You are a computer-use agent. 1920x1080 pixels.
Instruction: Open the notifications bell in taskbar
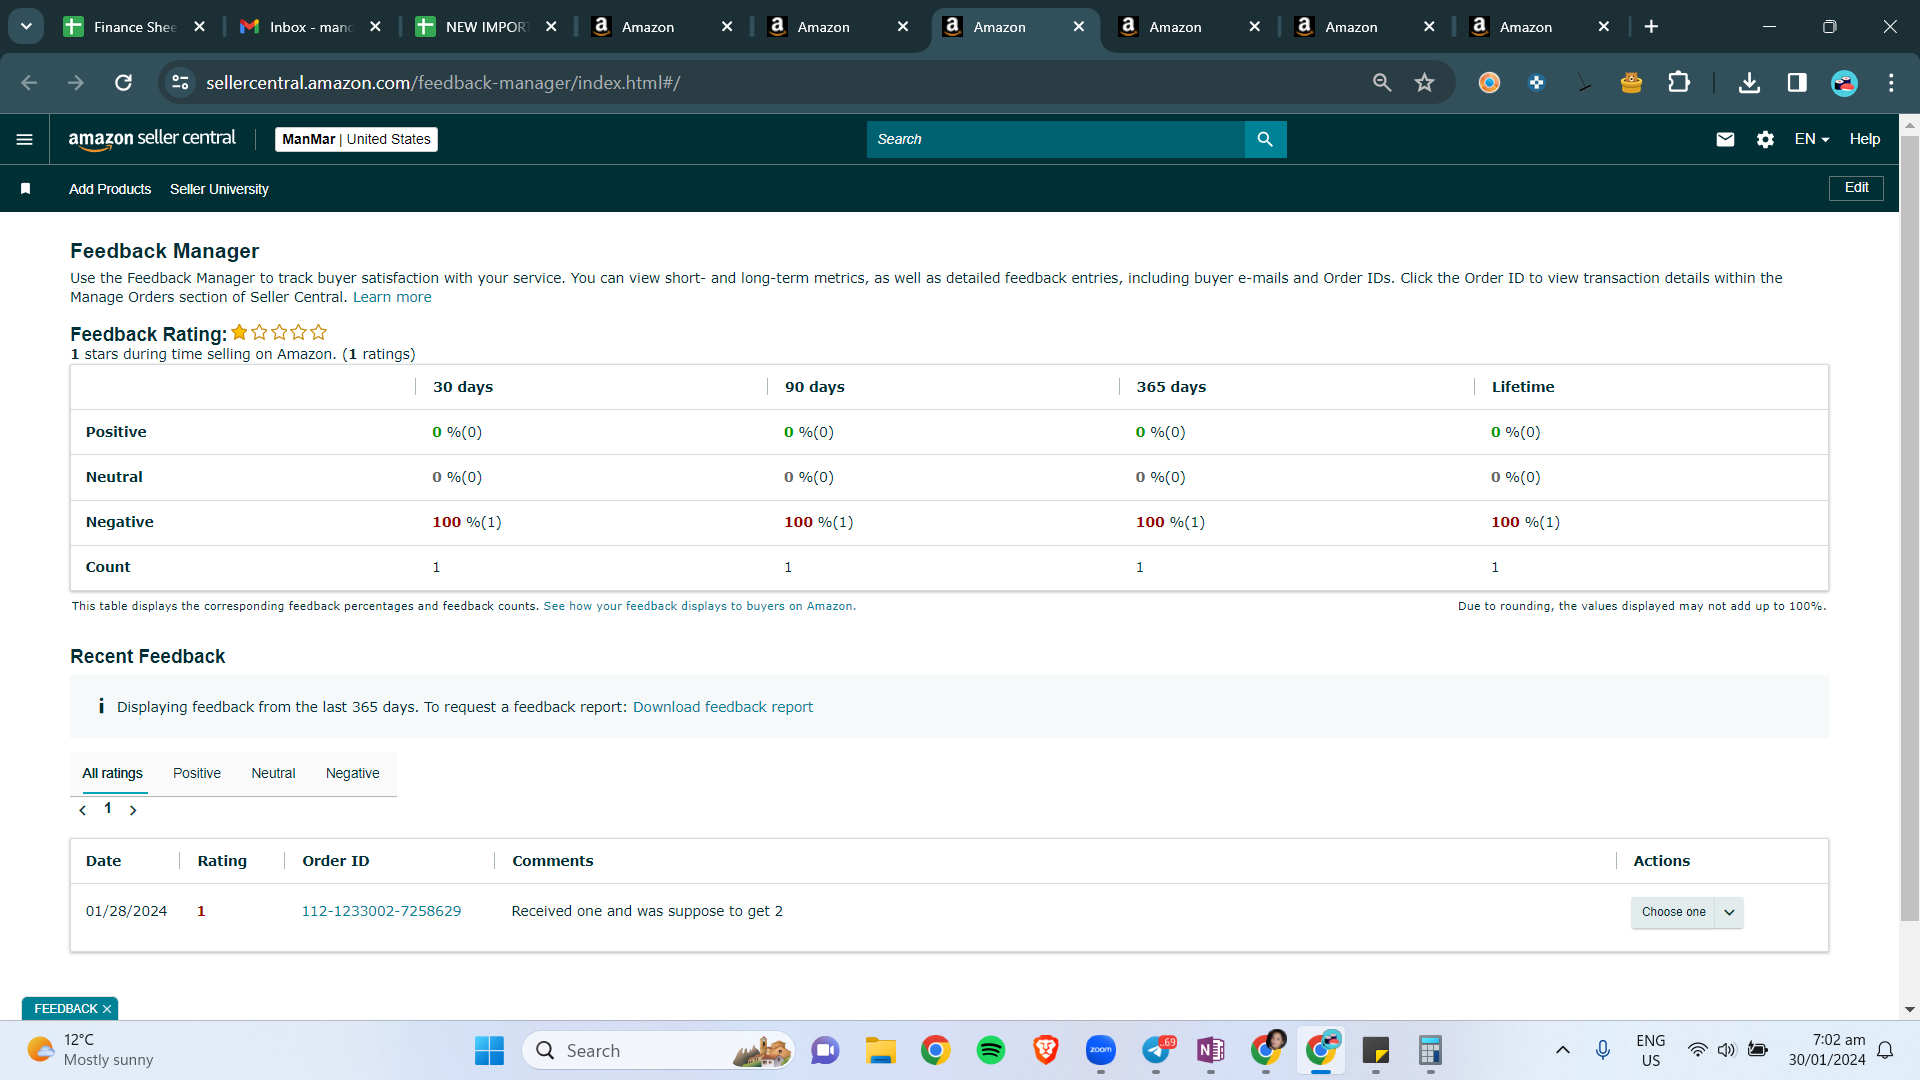(x=1885, y=1050)
